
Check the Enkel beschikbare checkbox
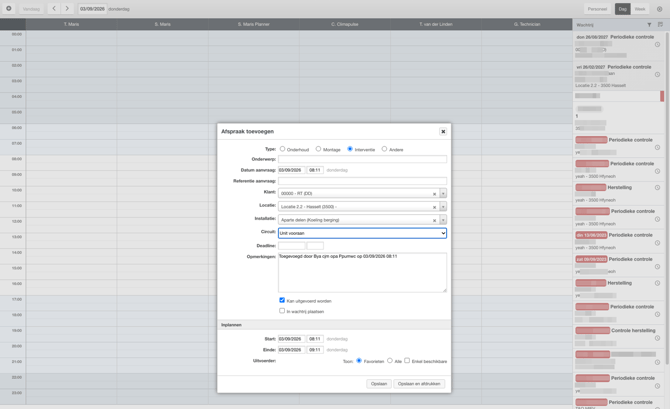(x=407, y=361)
